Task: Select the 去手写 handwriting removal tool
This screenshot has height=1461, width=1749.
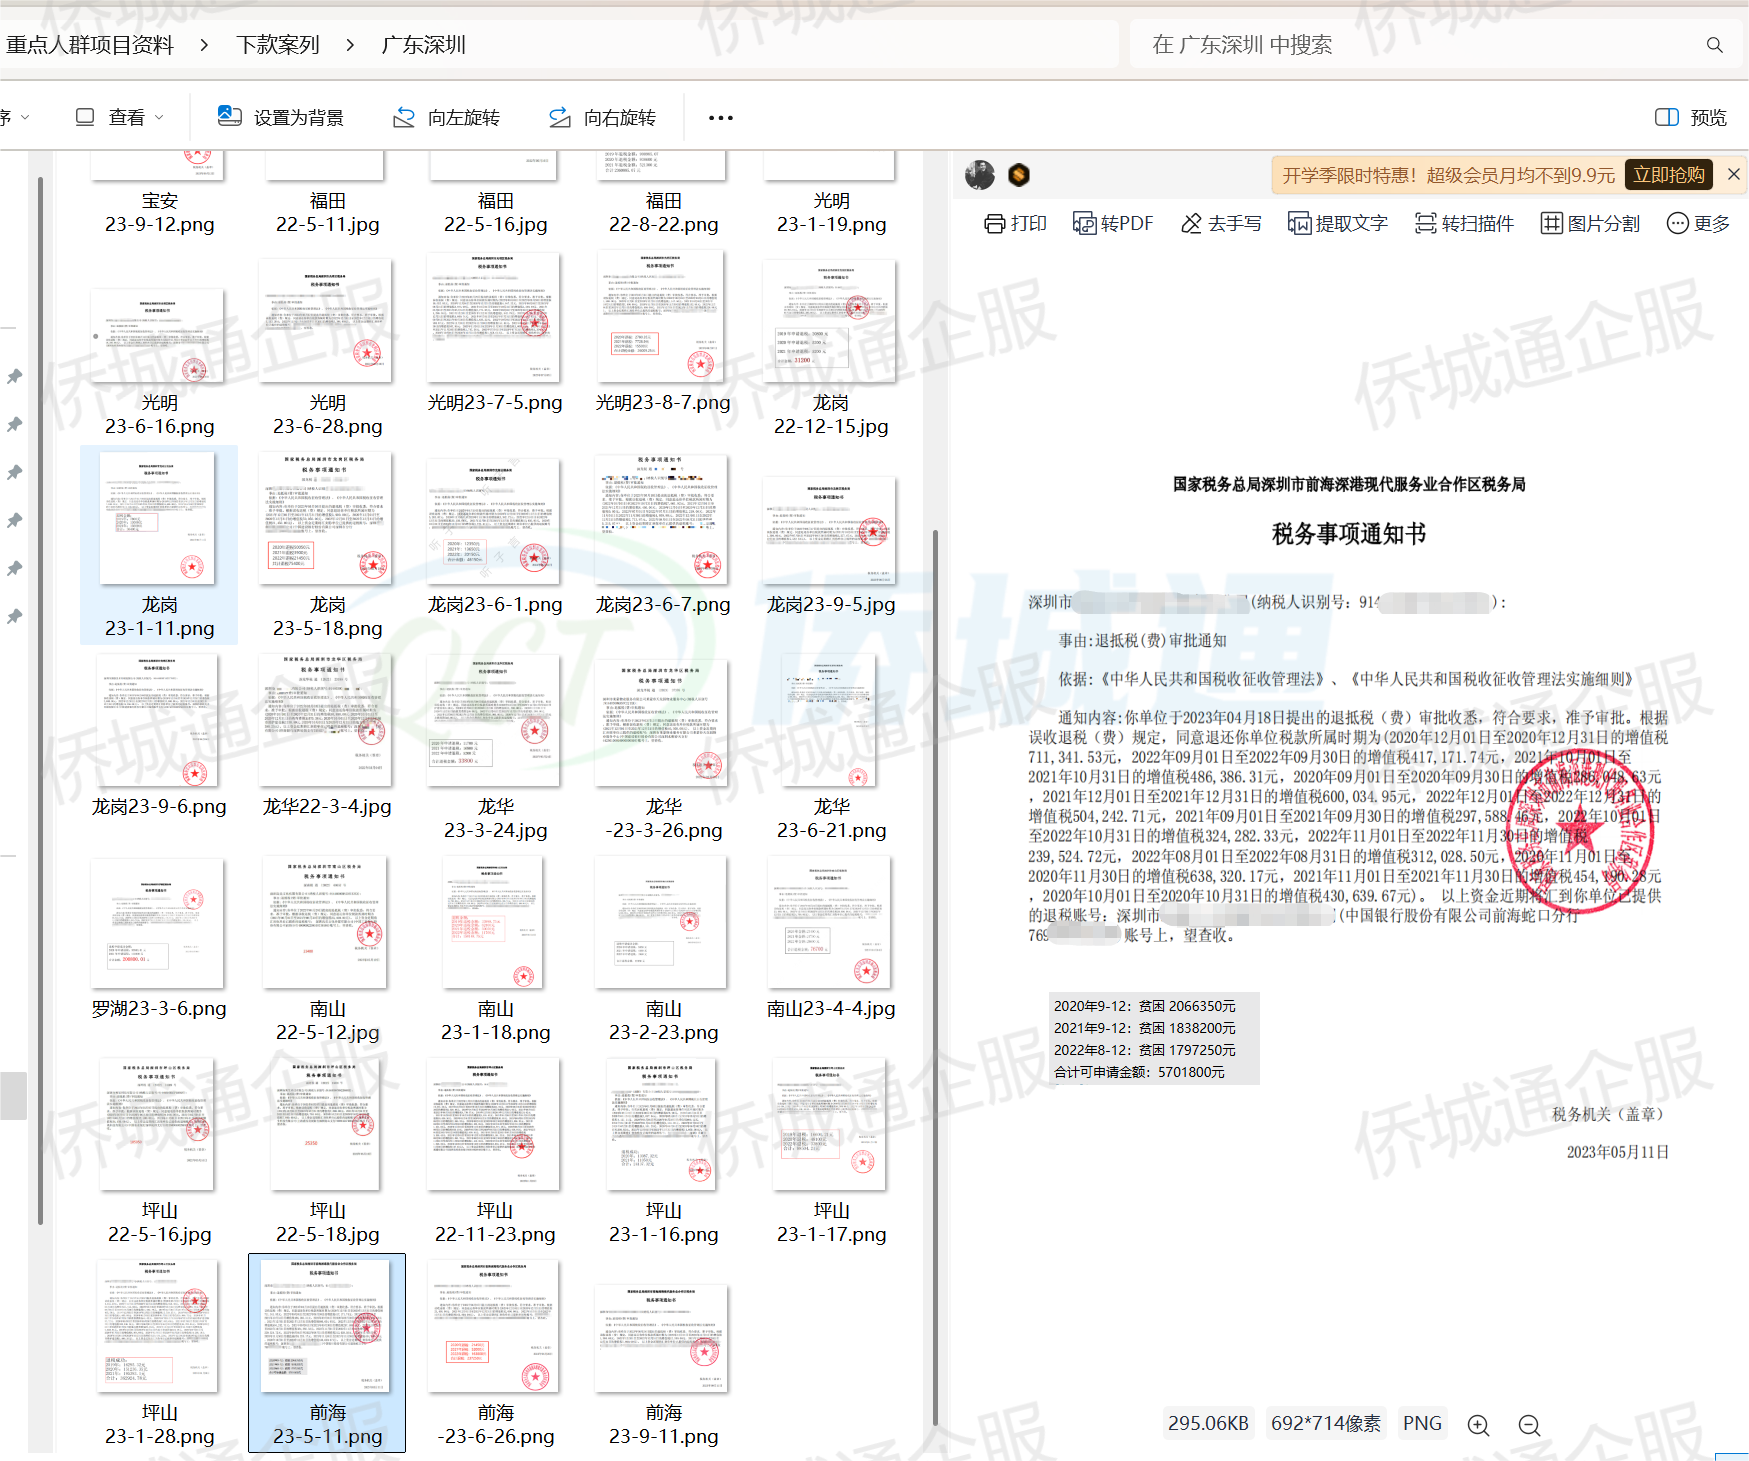Action: point(1220,223)
